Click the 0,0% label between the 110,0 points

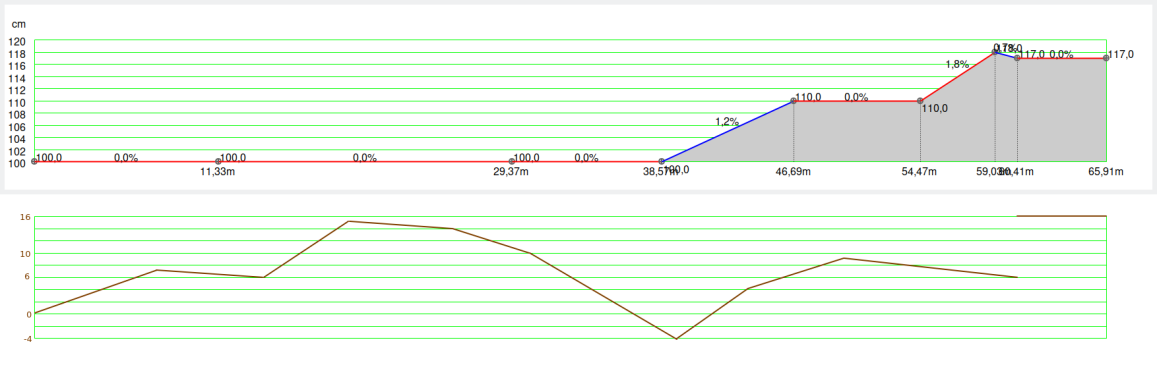[856, 97]
